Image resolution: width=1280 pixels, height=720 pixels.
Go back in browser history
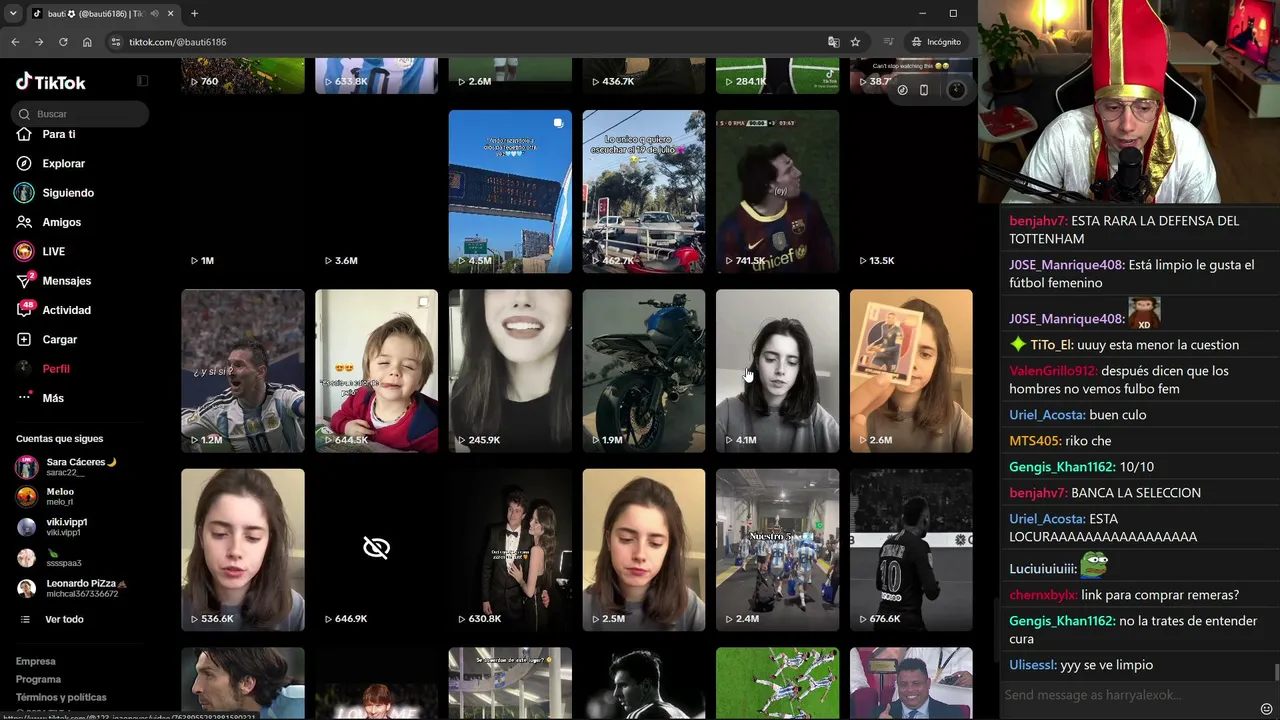[15, 42]
